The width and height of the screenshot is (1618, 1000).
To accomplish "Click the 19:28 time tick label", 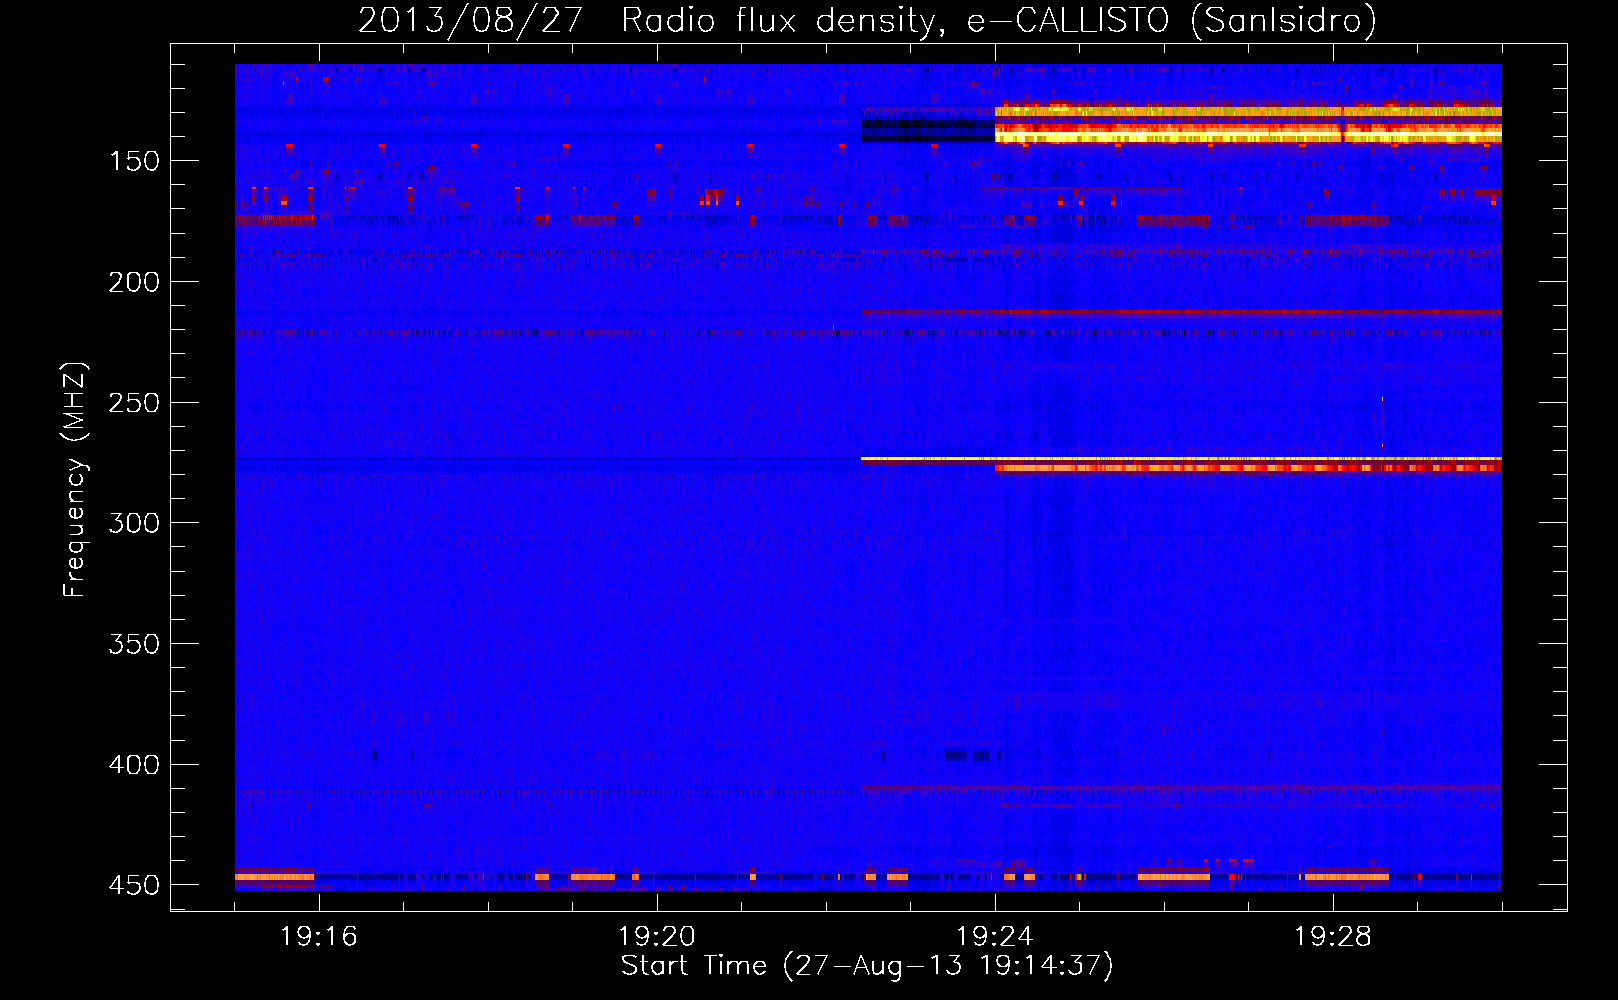I will tap(1333, 937).
